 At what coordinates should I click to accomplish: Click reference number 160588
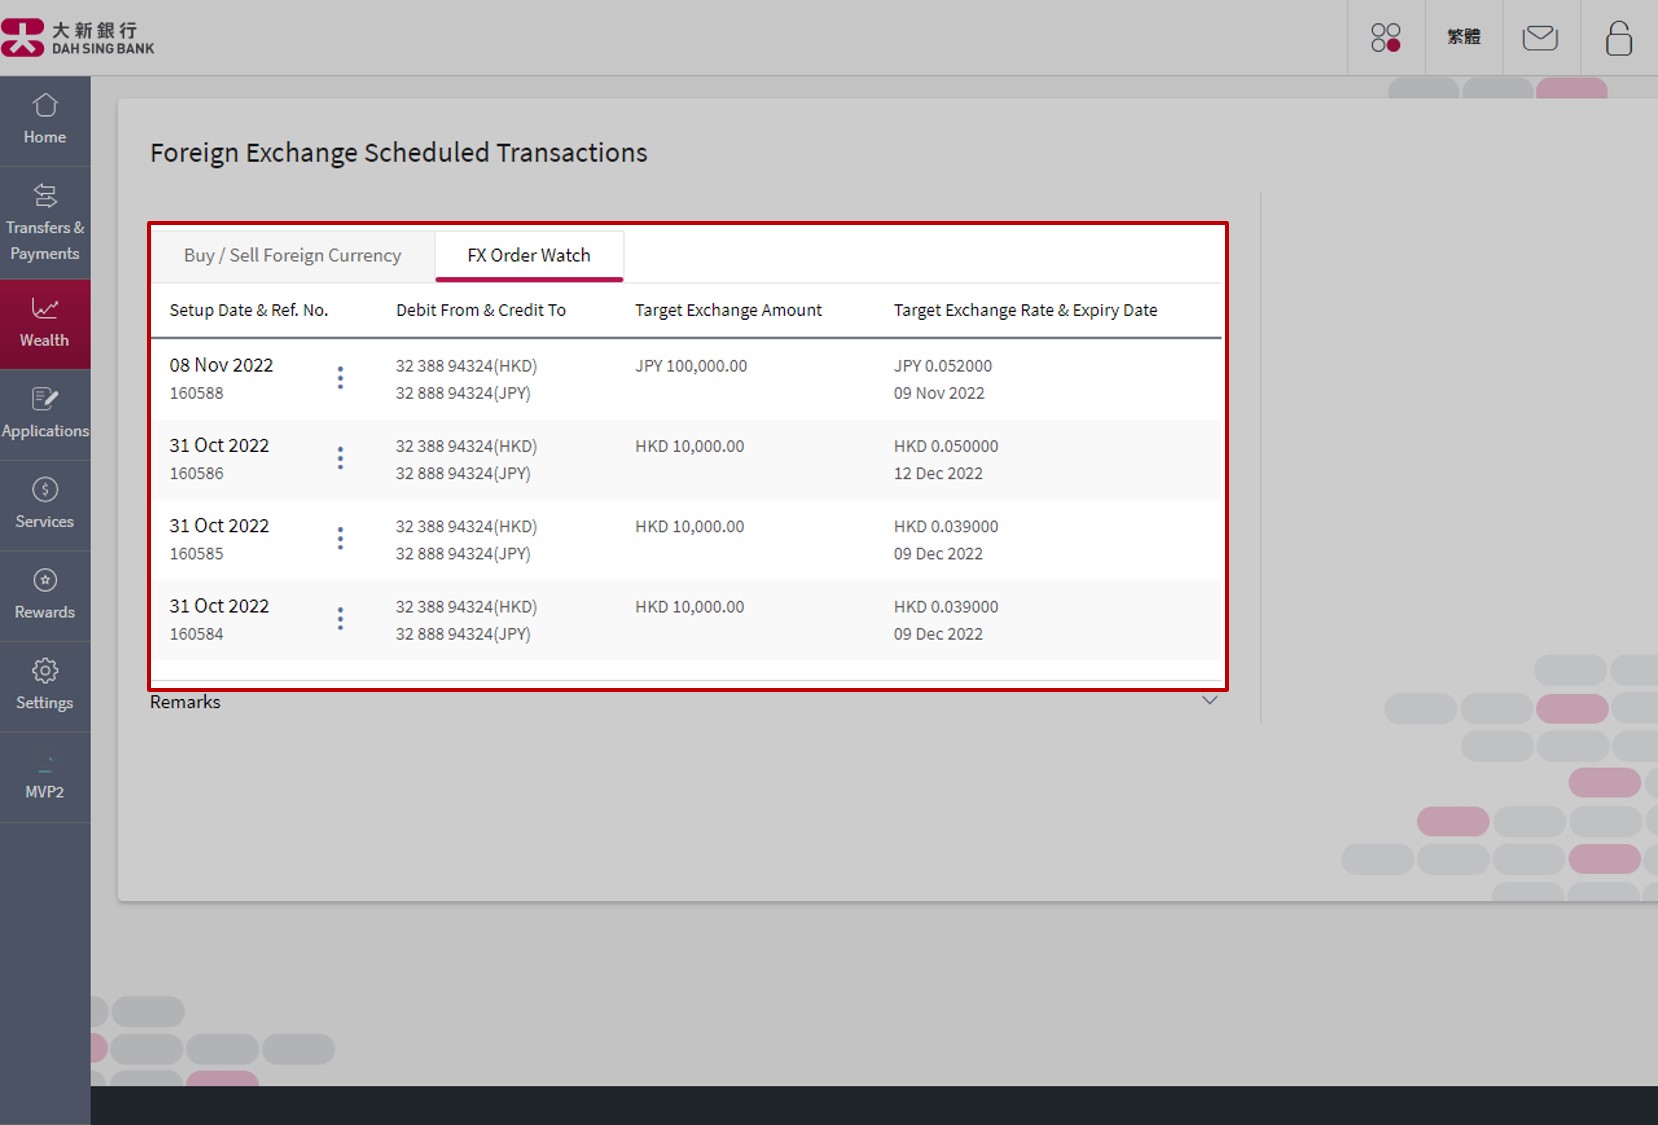[x=196, y=393]
